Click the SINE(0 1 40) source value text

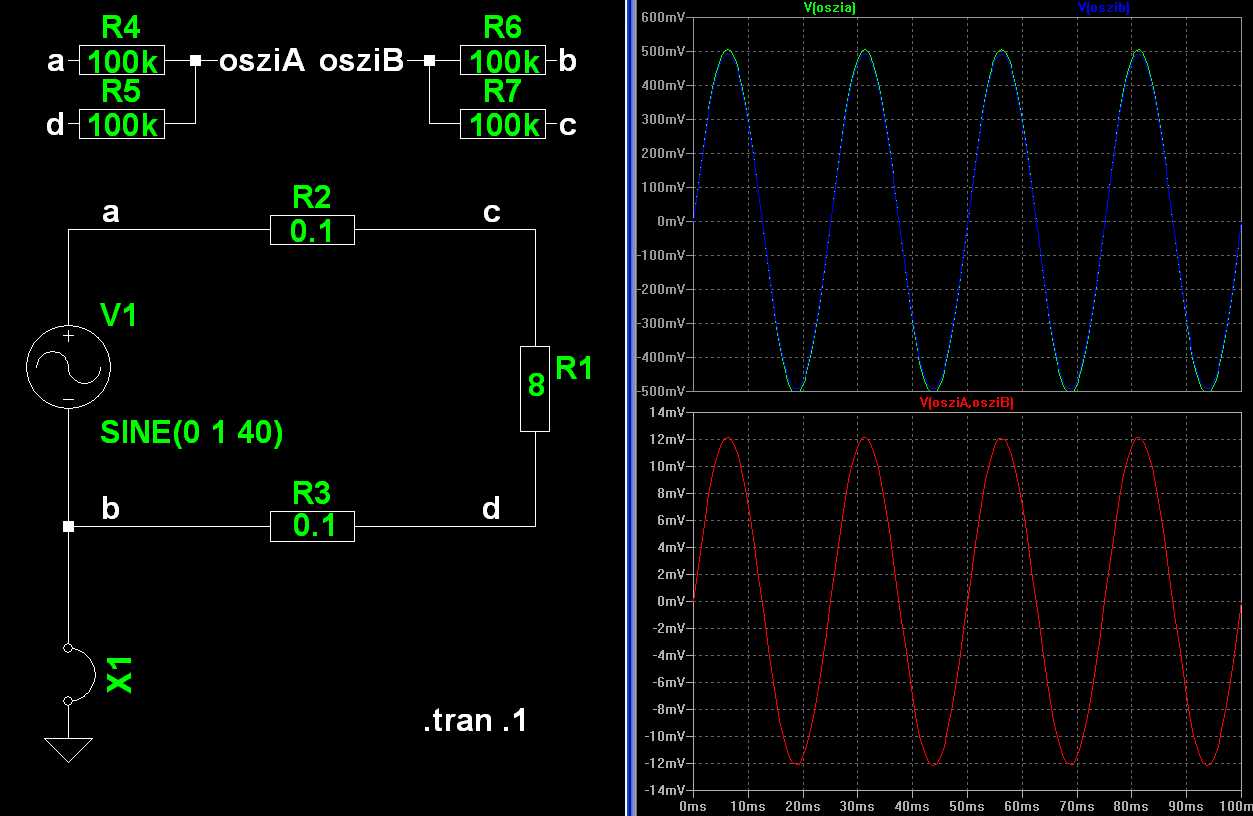(192, 433)
